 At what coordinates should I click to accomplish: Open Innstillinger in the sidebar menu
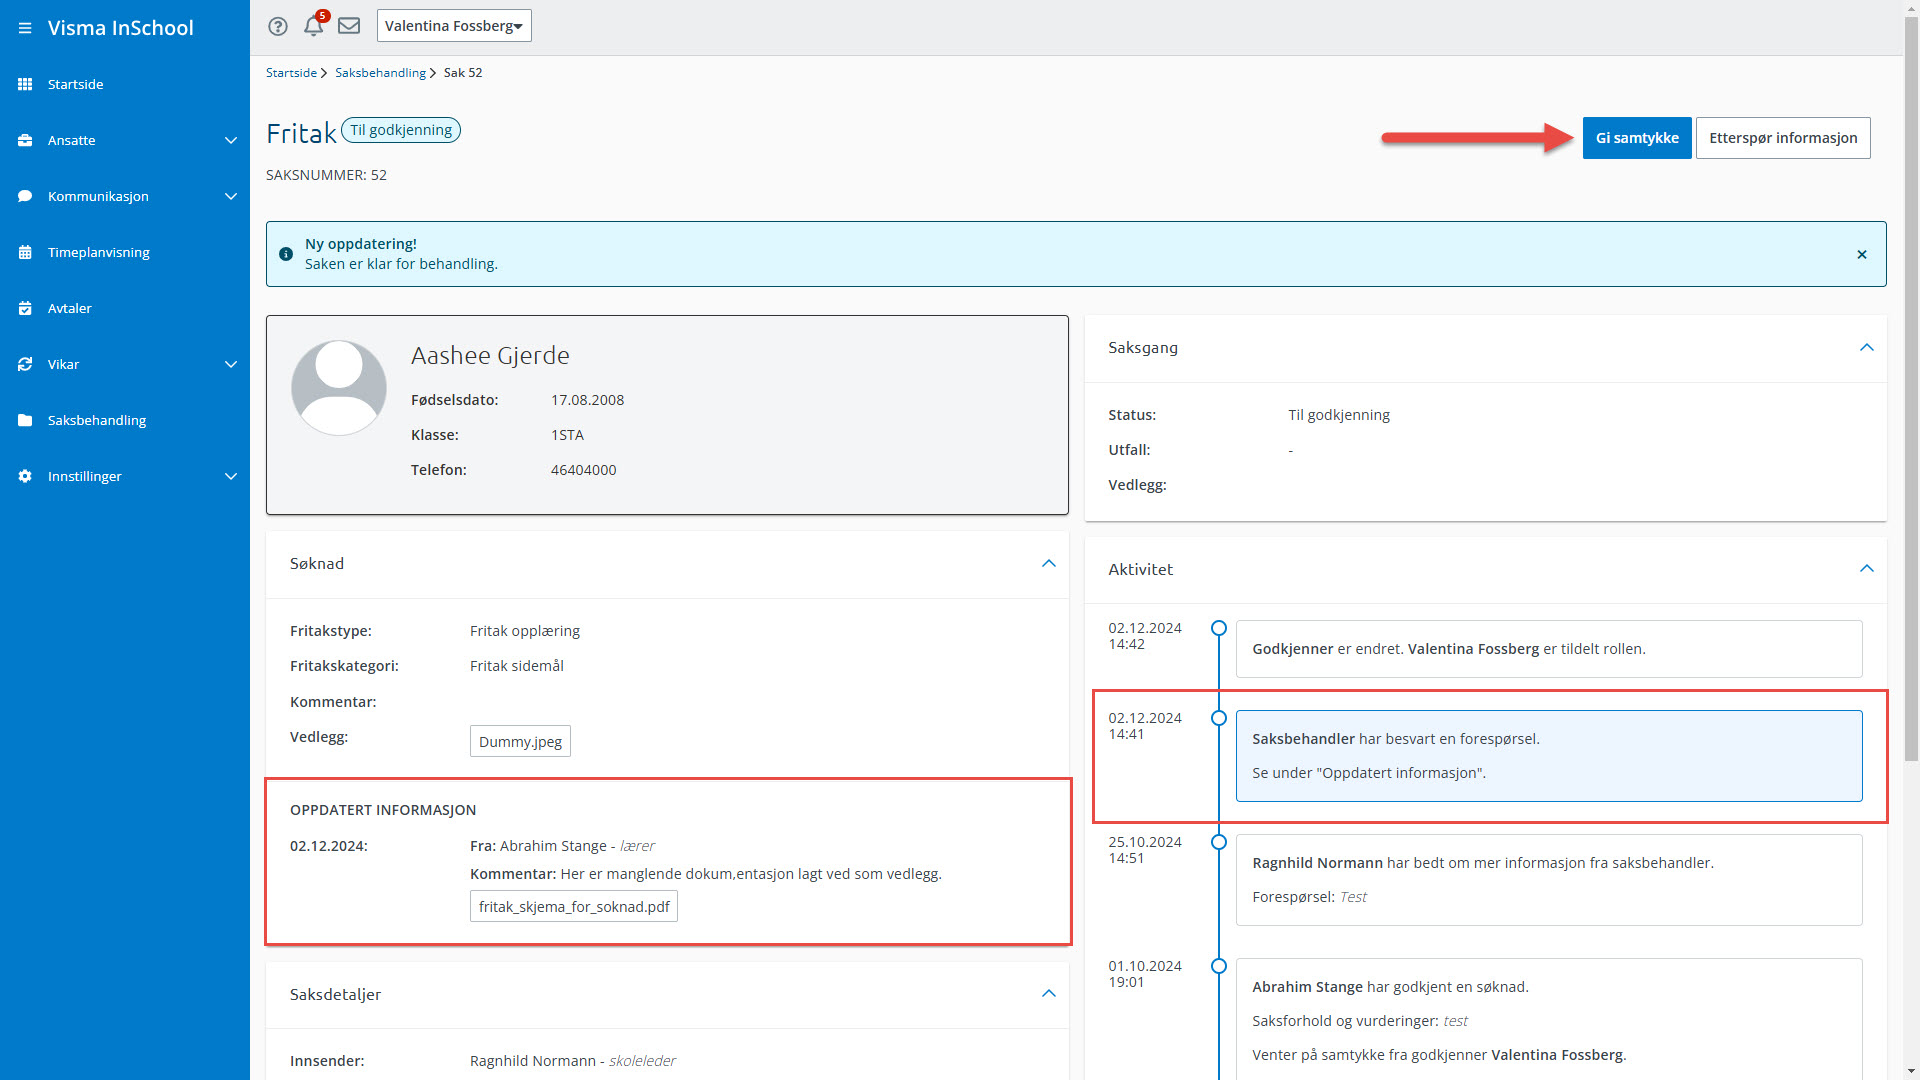(85, 476)
